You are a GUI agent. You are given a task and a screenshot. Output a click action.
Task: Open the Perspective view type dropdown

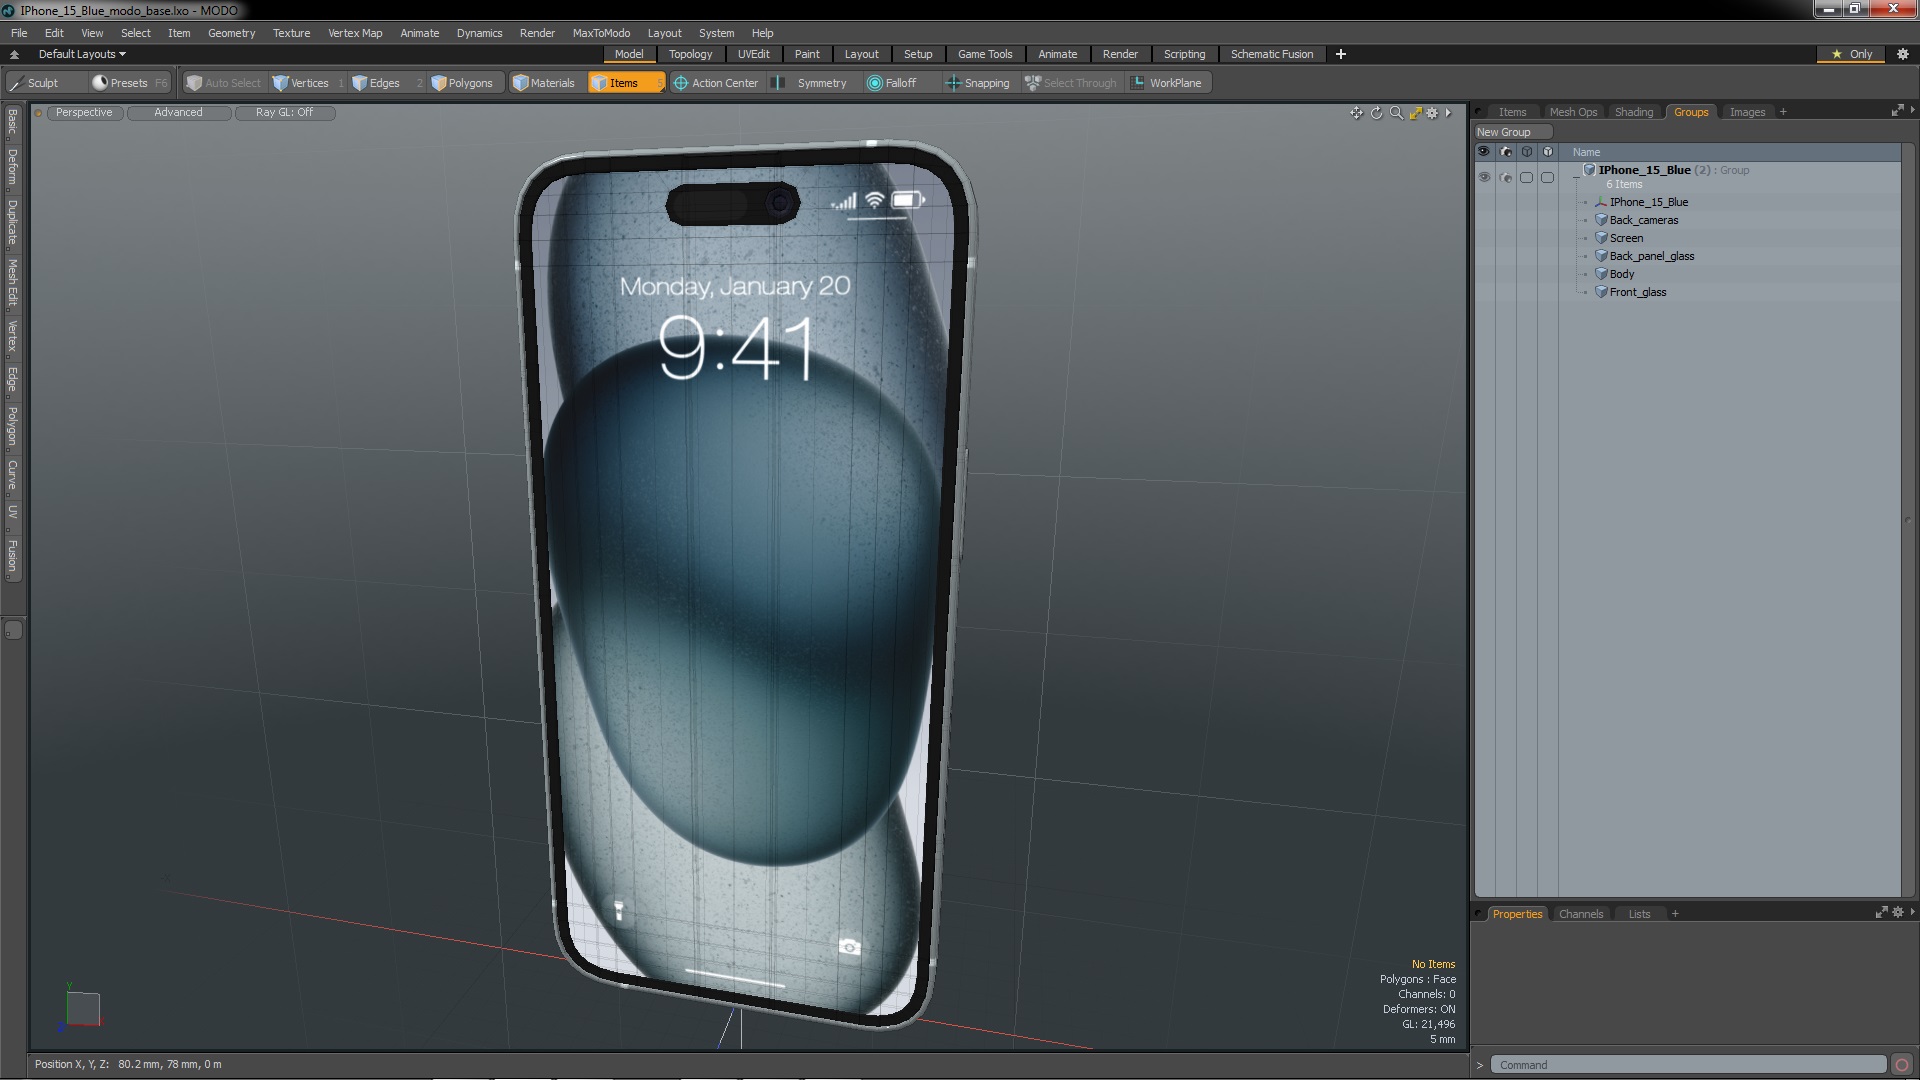click(x=84, y=112)
